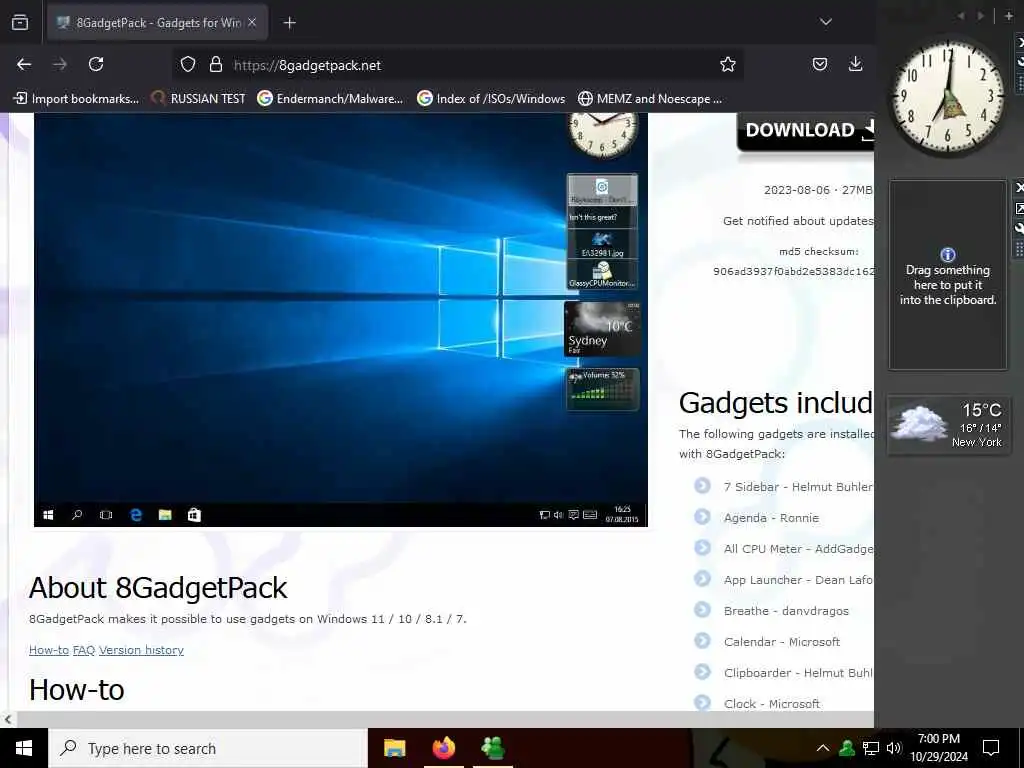Focus the 8gadgetpack.net address bar
This screenshot has width=1024, height=768.
click(x=457, y=65)
